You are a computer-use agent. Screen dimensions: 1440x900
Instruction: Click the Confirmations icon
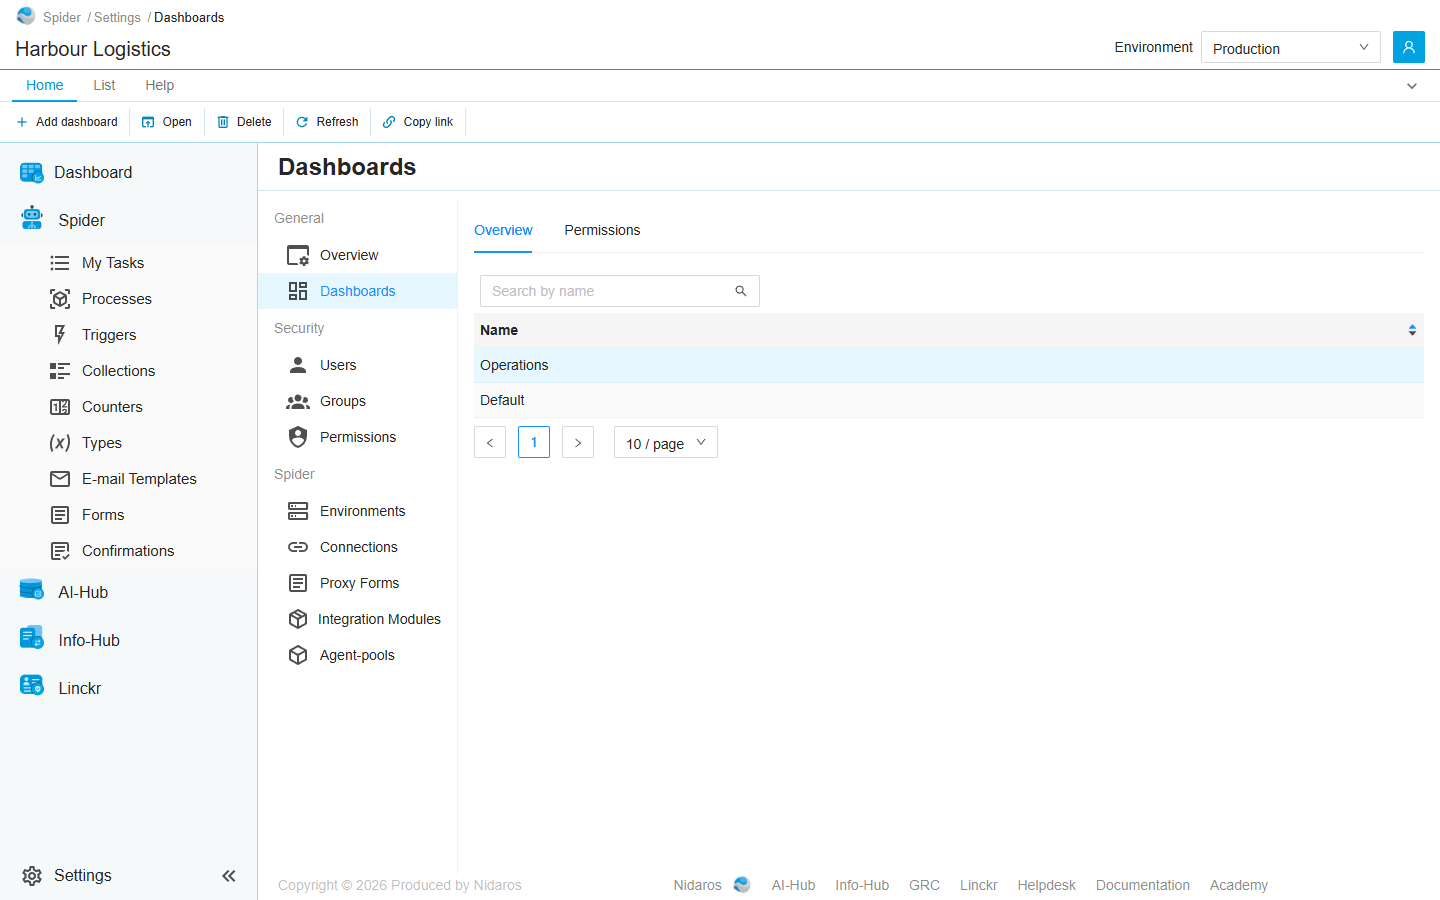click(60, 551)
